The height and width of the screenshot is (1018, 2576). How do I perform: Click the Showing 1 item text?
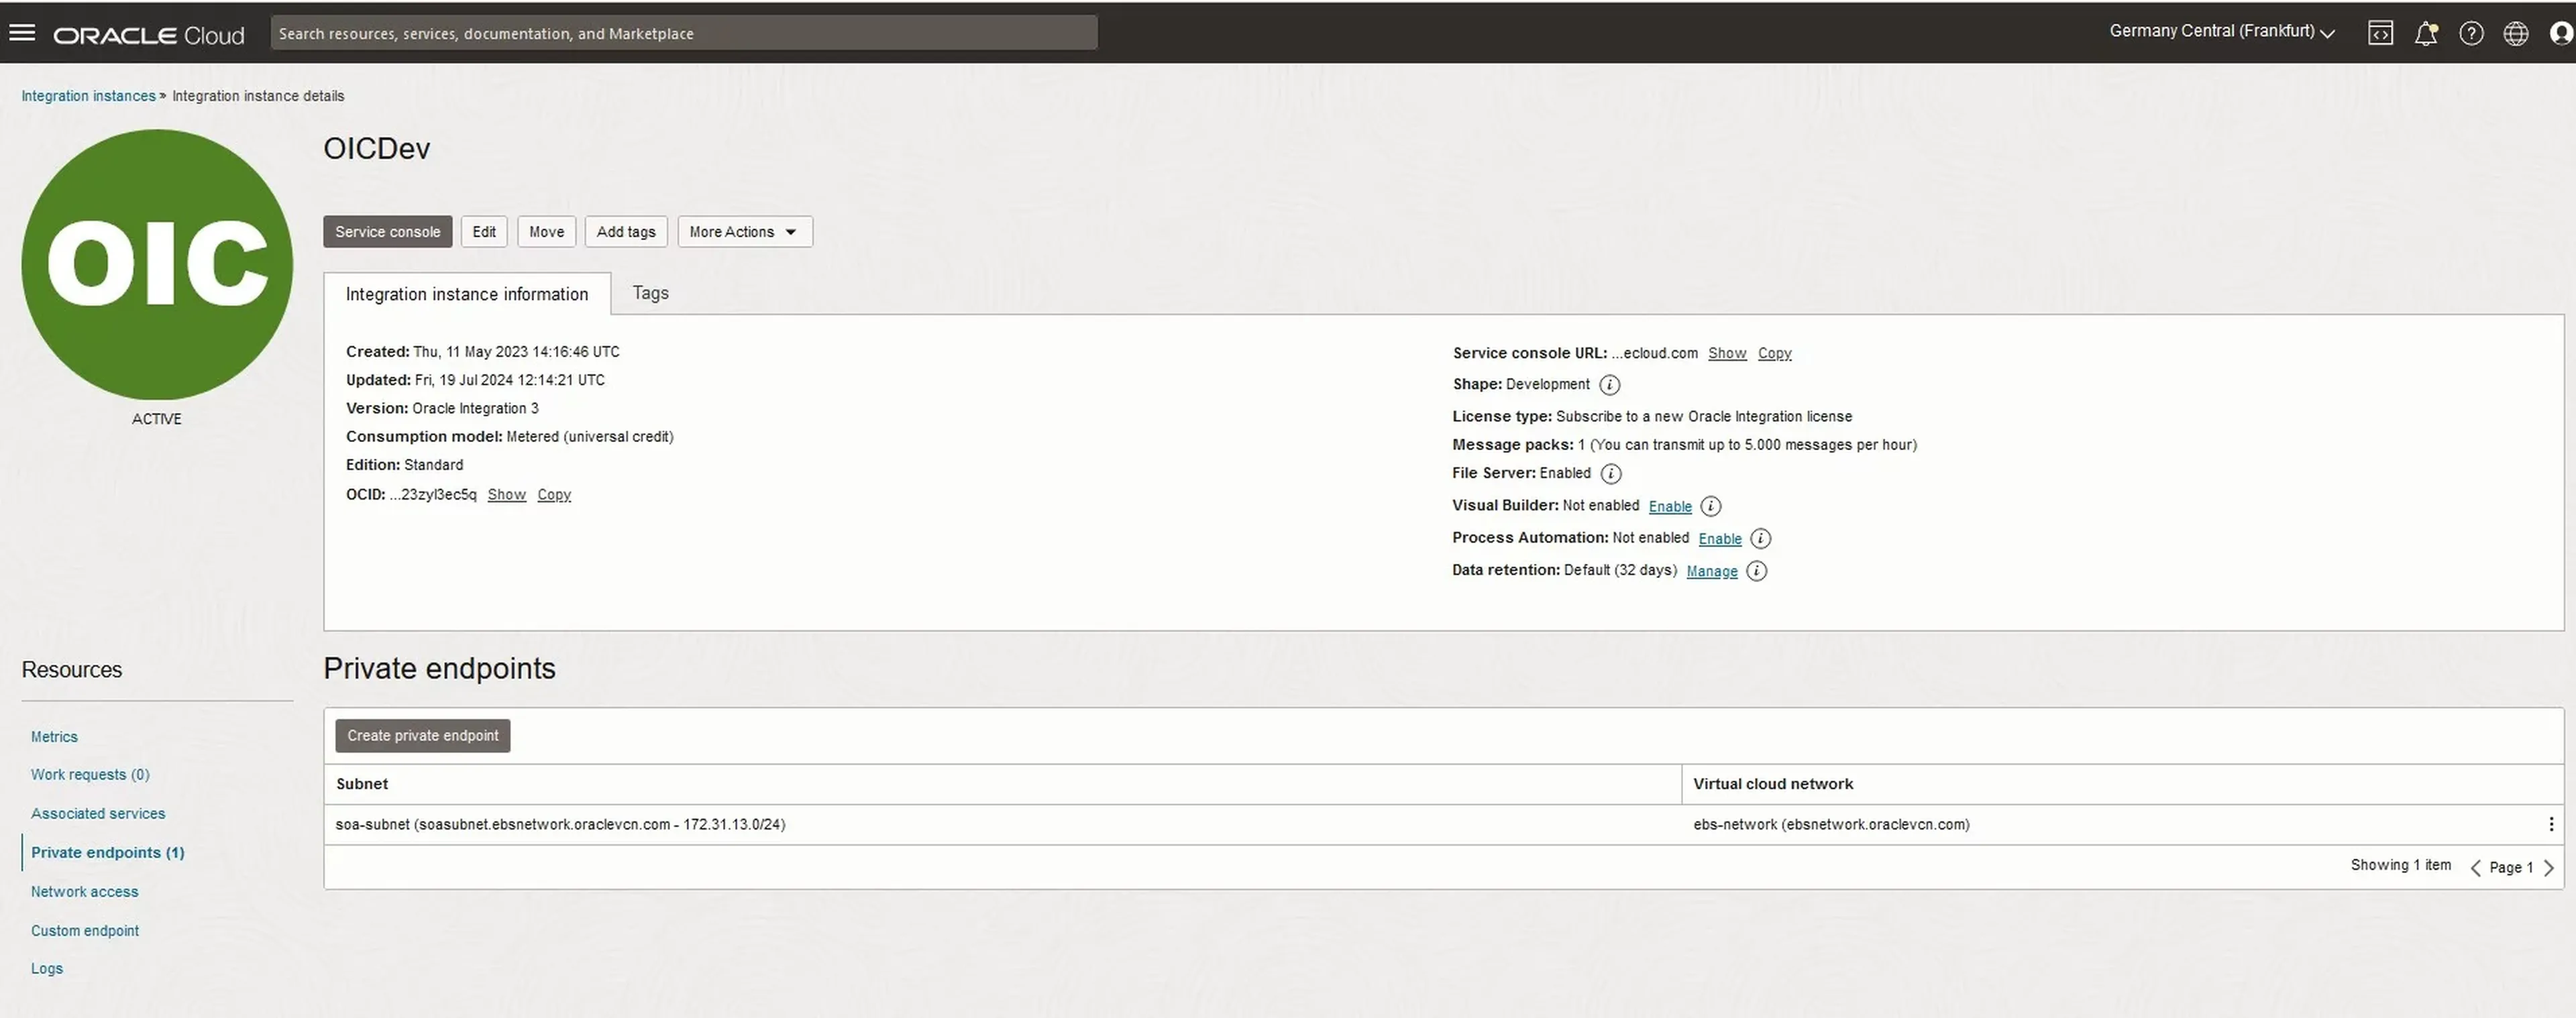click(2400, 865)
